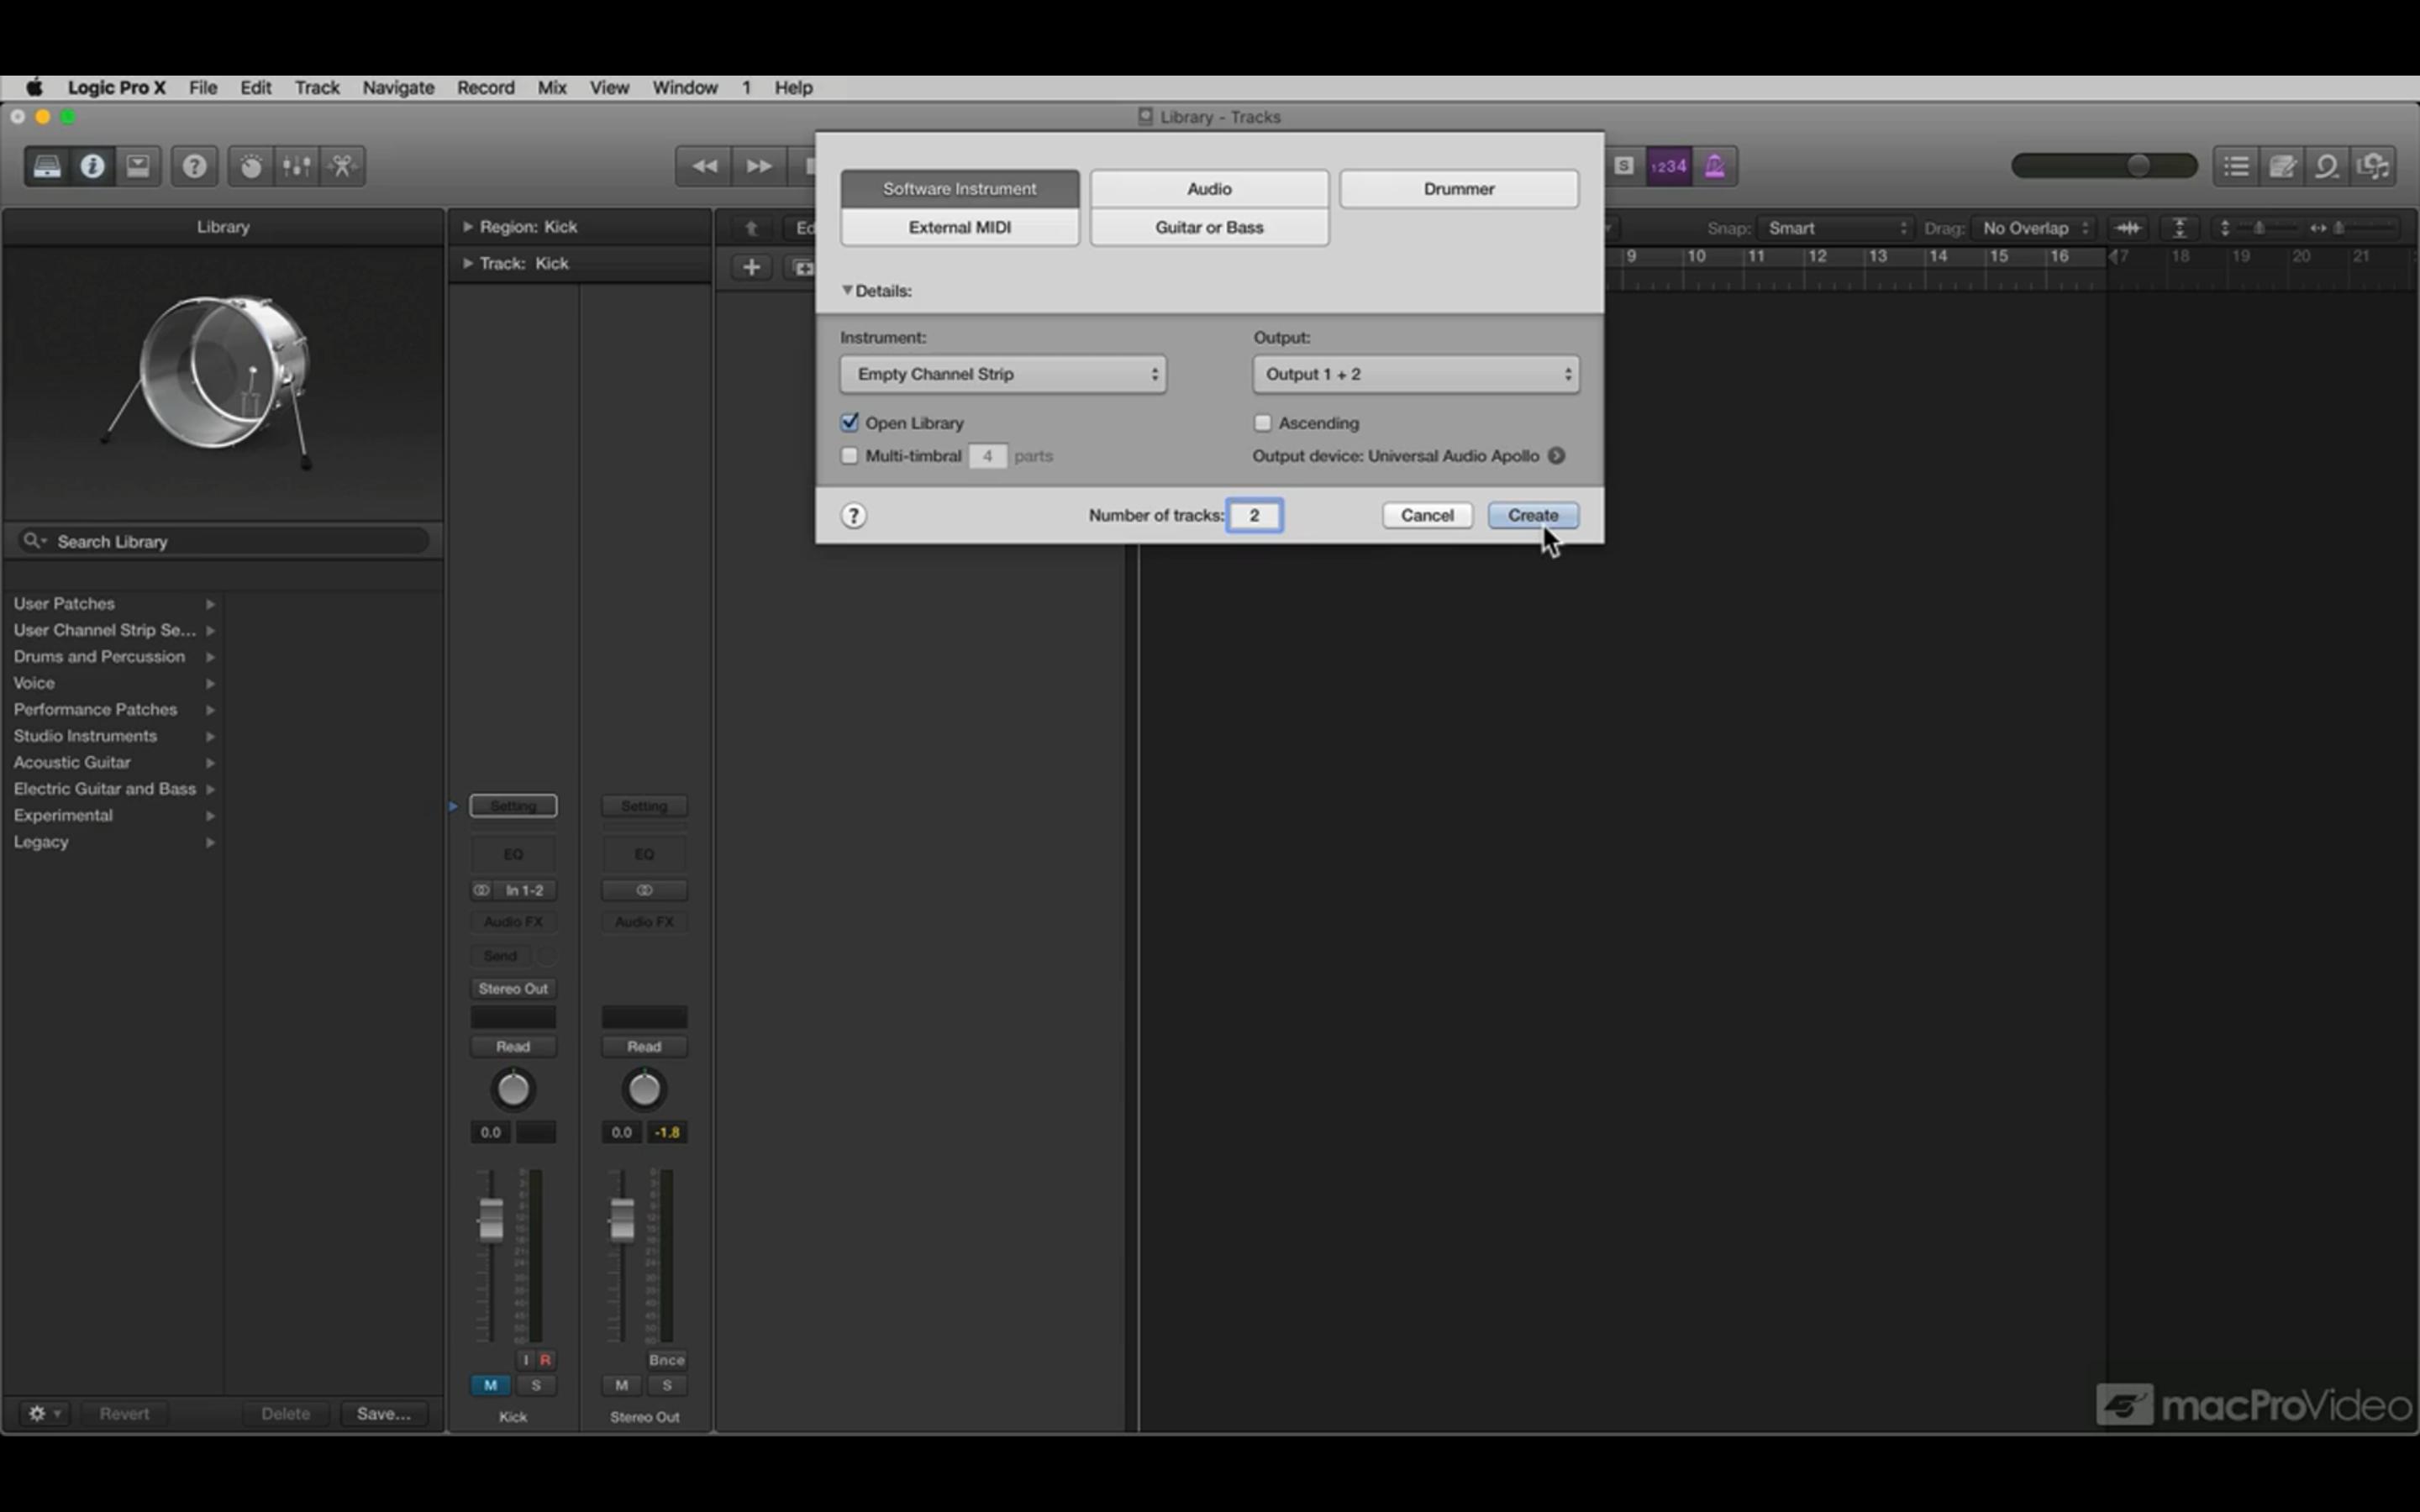Open the List Editors icon
Image resolution: width=2420 pixels, height=1512 pixels.
coord(2237,166)
